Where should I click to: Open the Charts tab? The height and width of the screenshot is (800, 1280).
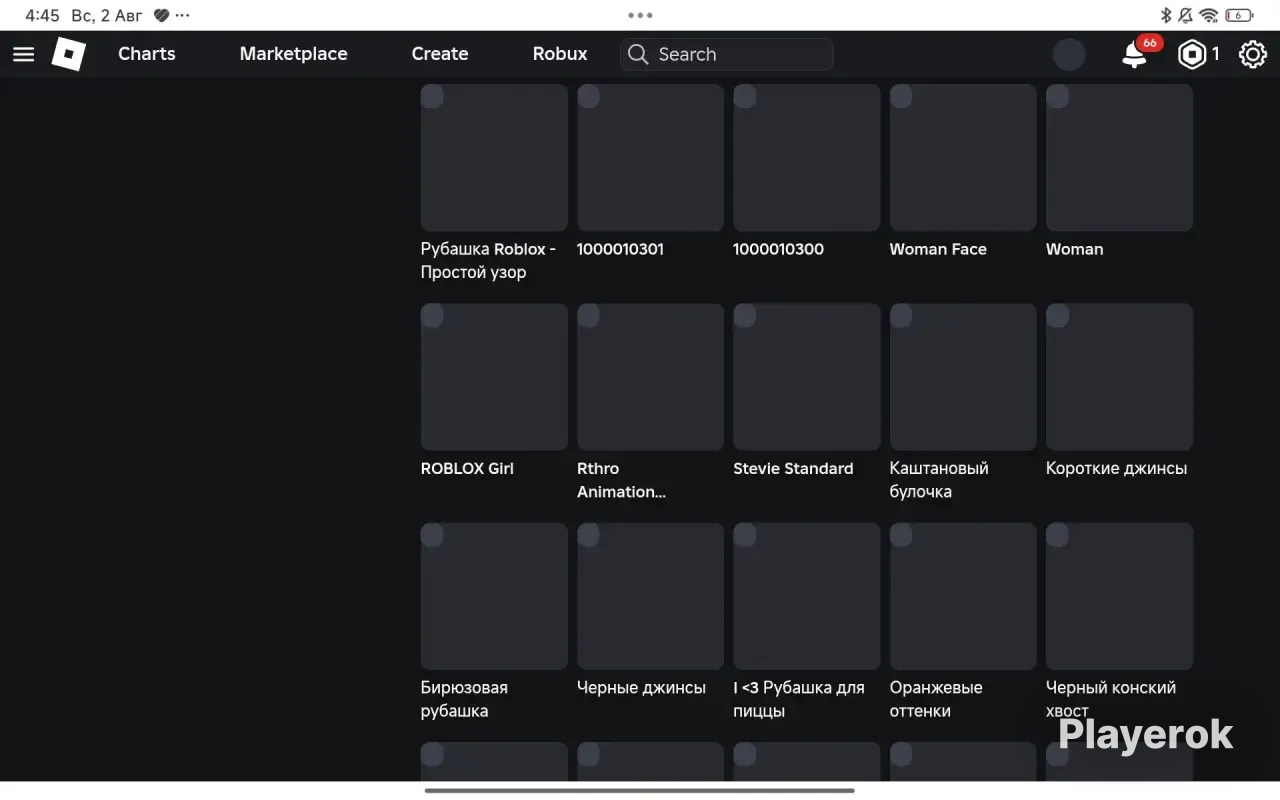click(147, 54)
